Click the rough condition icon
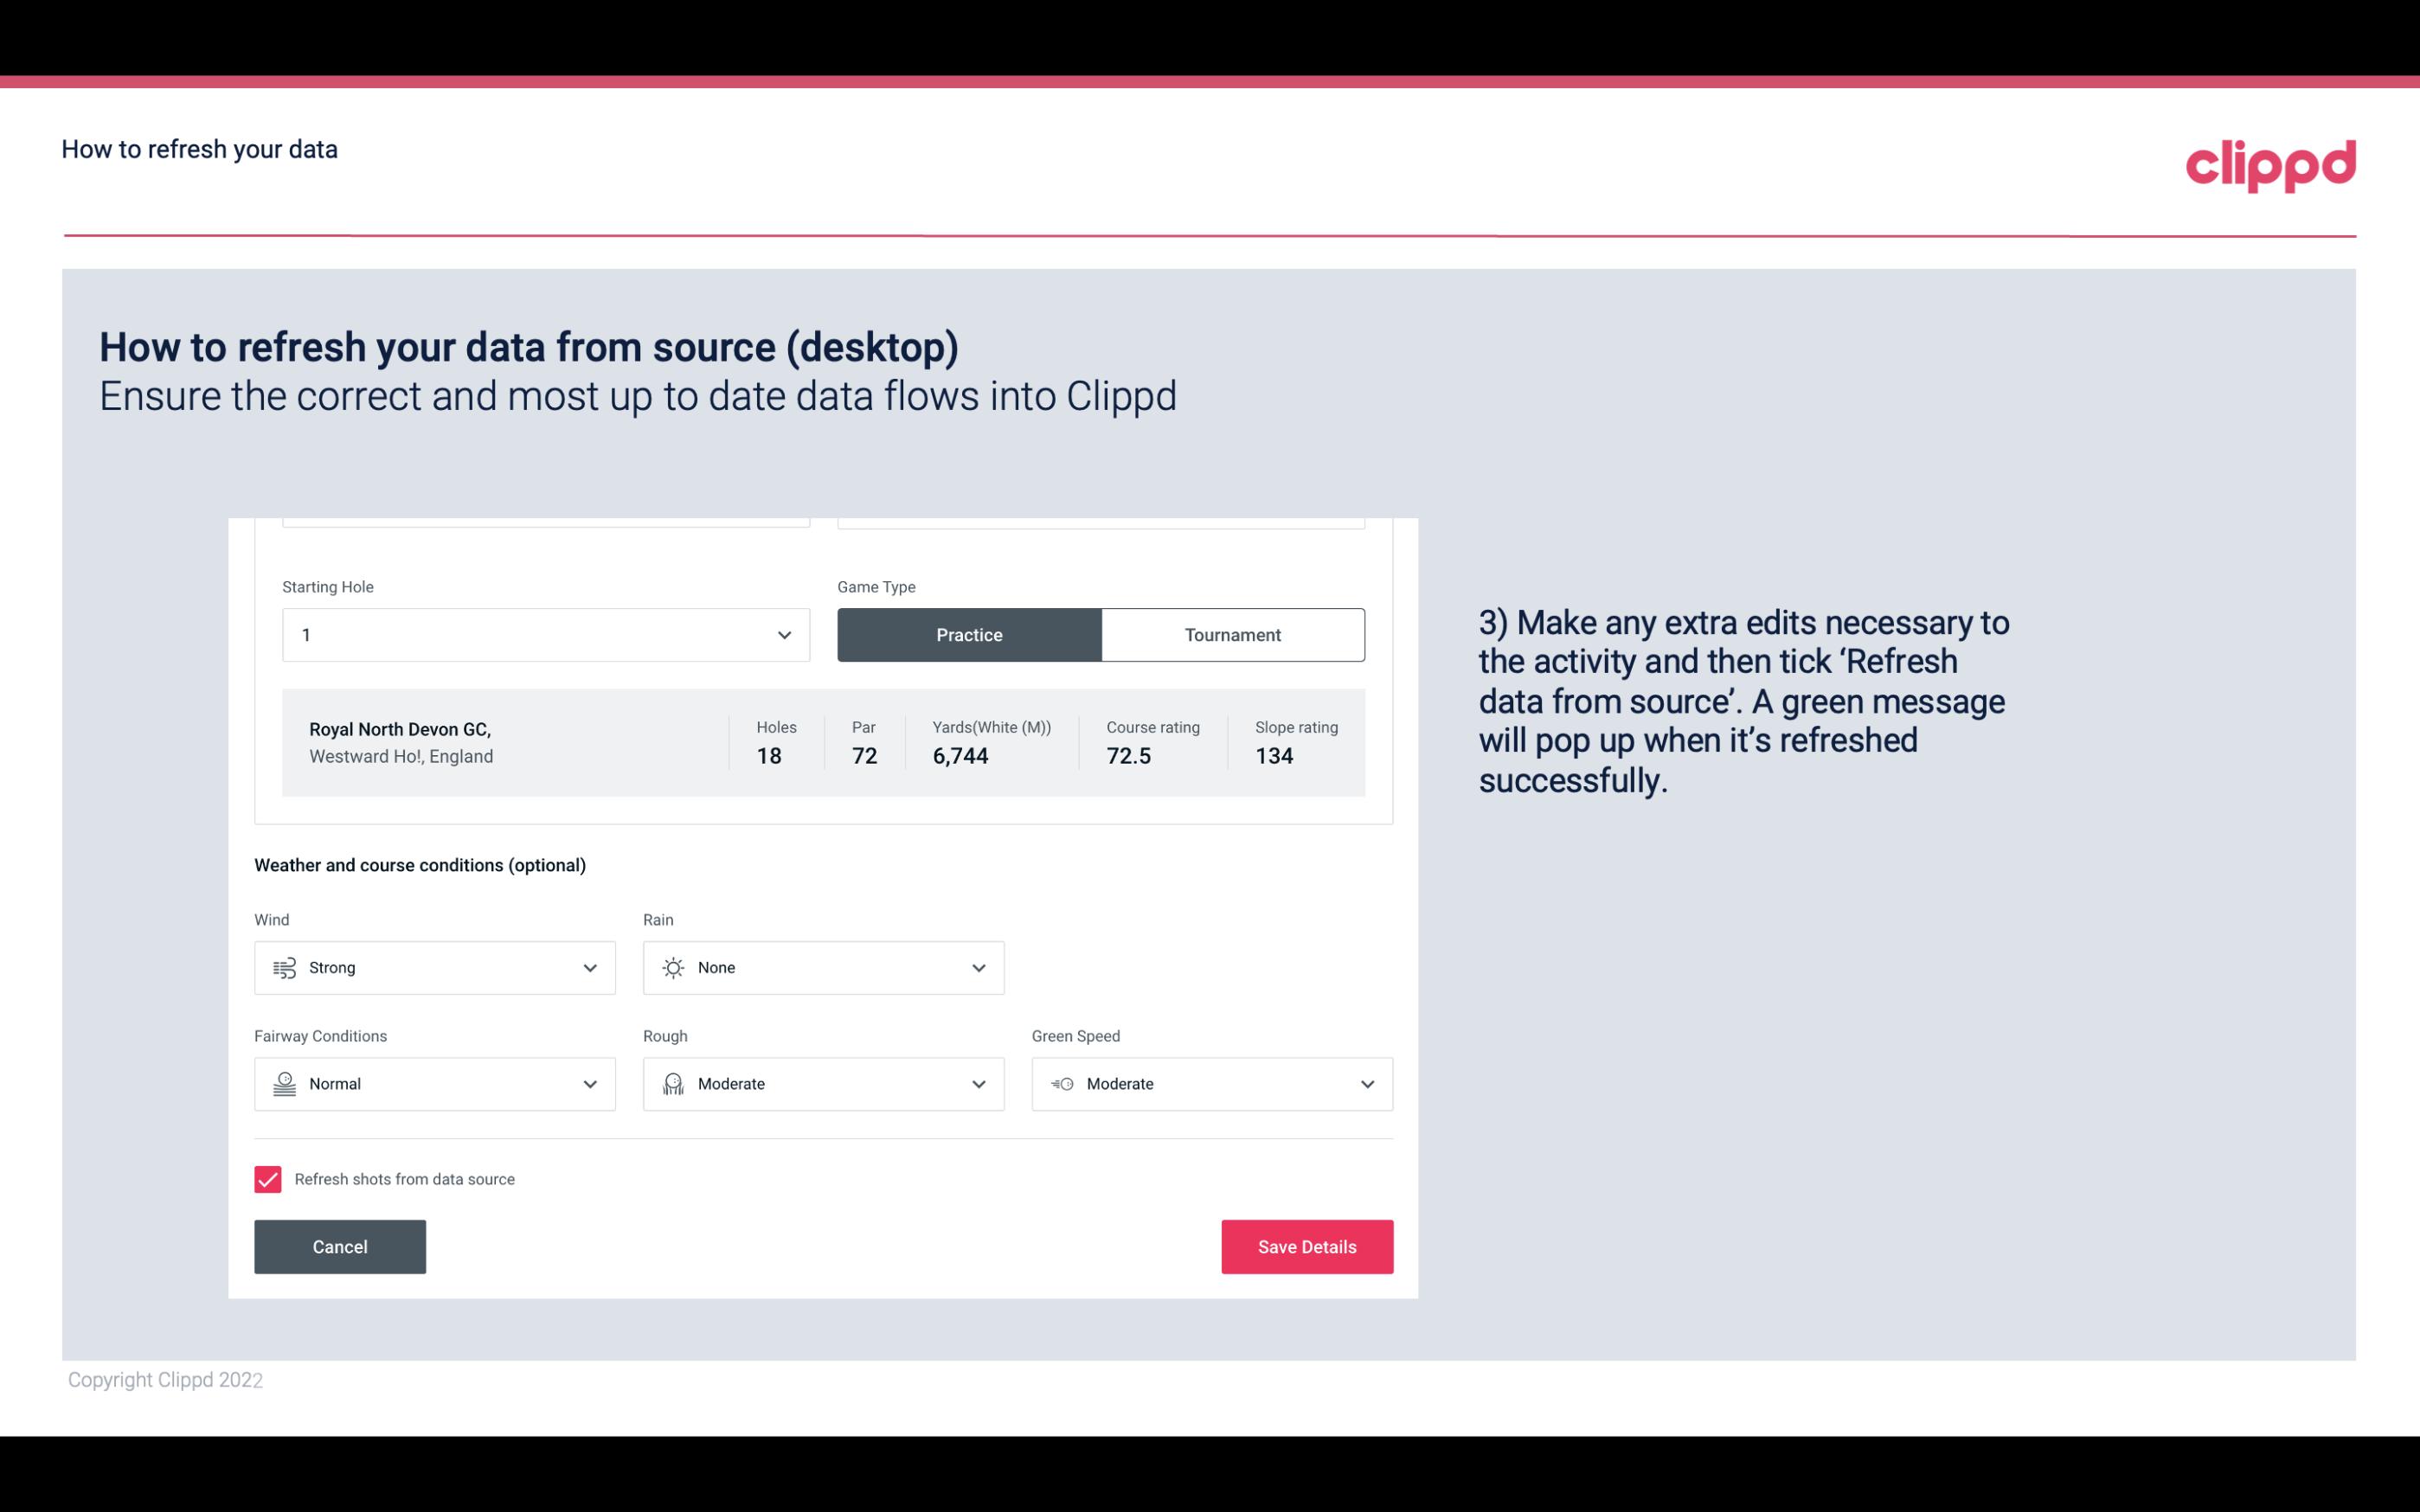This screenshot has width=2420, height=1512. [x=671, y=1084]
